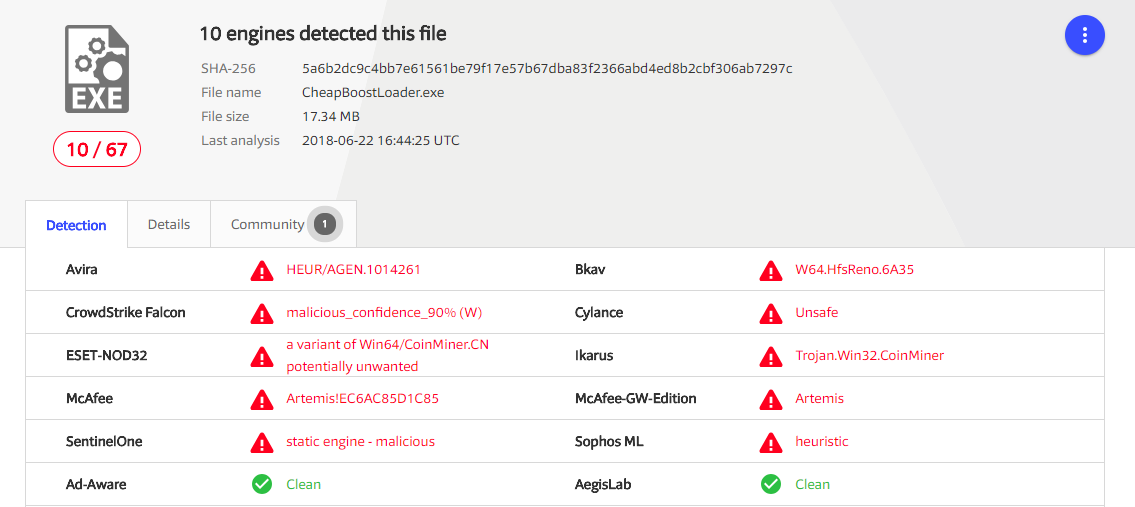
Task: Click the SHA-256 hash value
Action: (547, 69)
